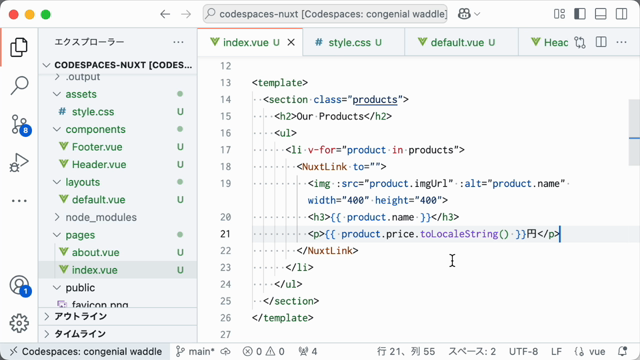640x360 pixels.
Task: Open Run and Debug view
Action: (19, 162)
